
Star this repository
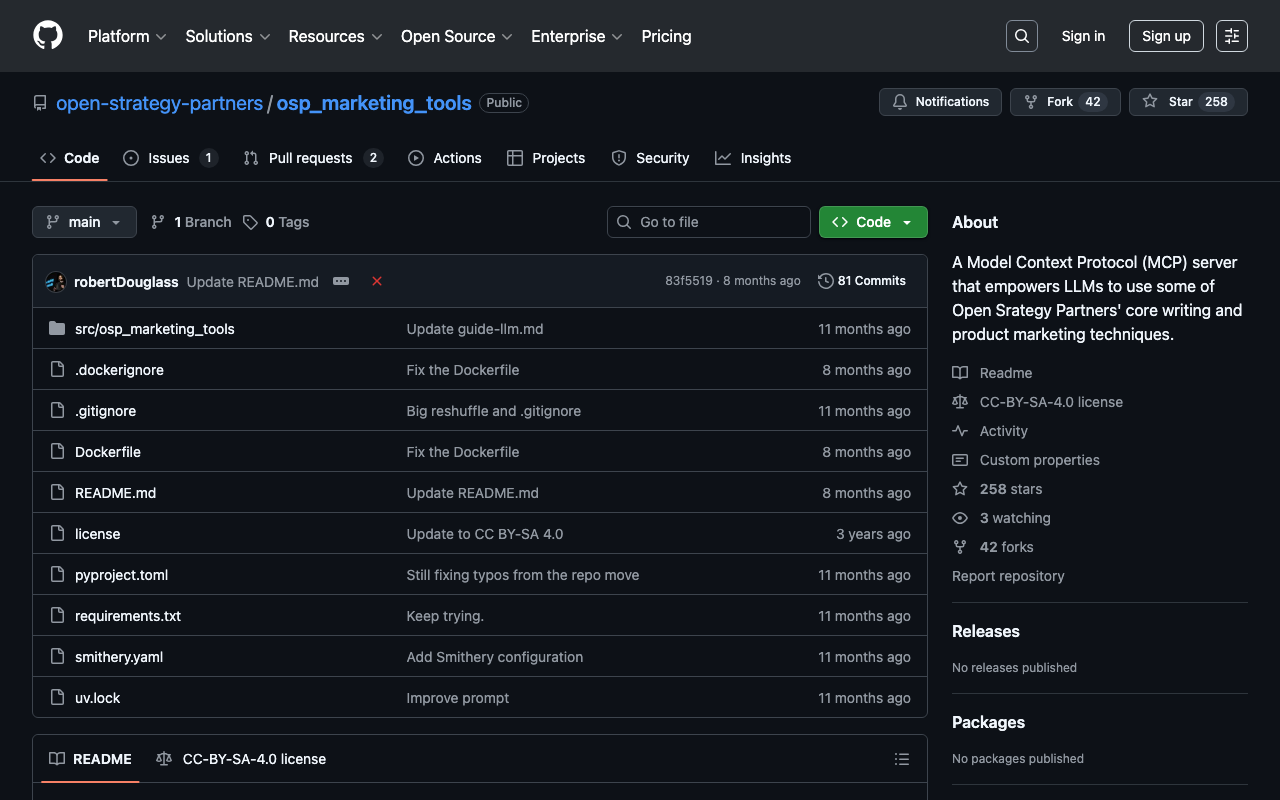(1188, 102)
